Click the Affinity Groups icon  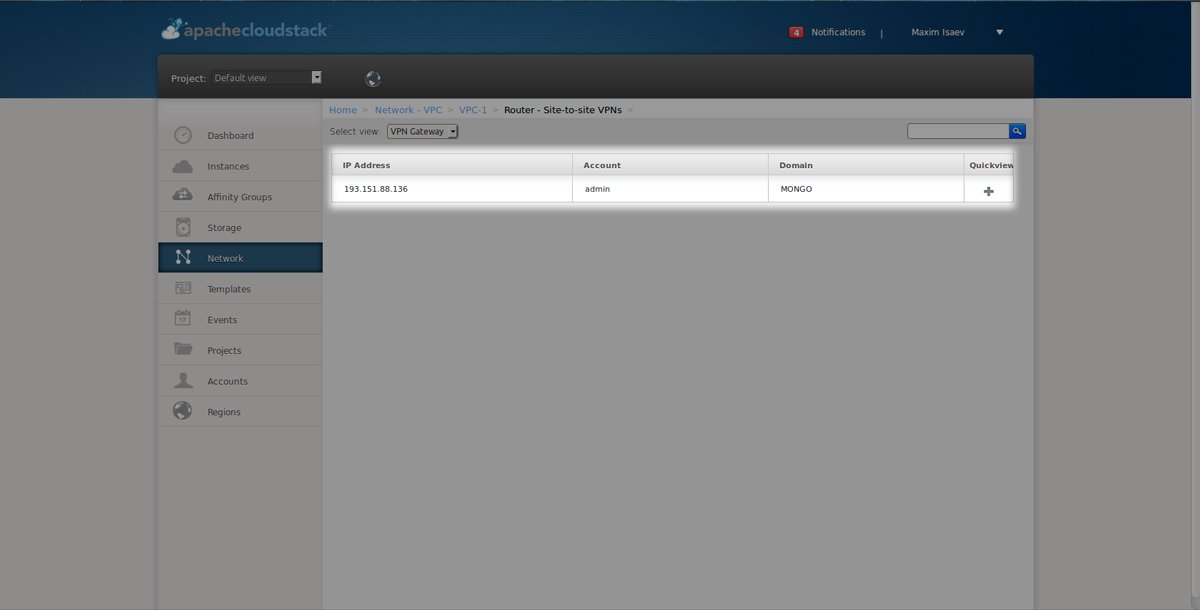[183, 196]
